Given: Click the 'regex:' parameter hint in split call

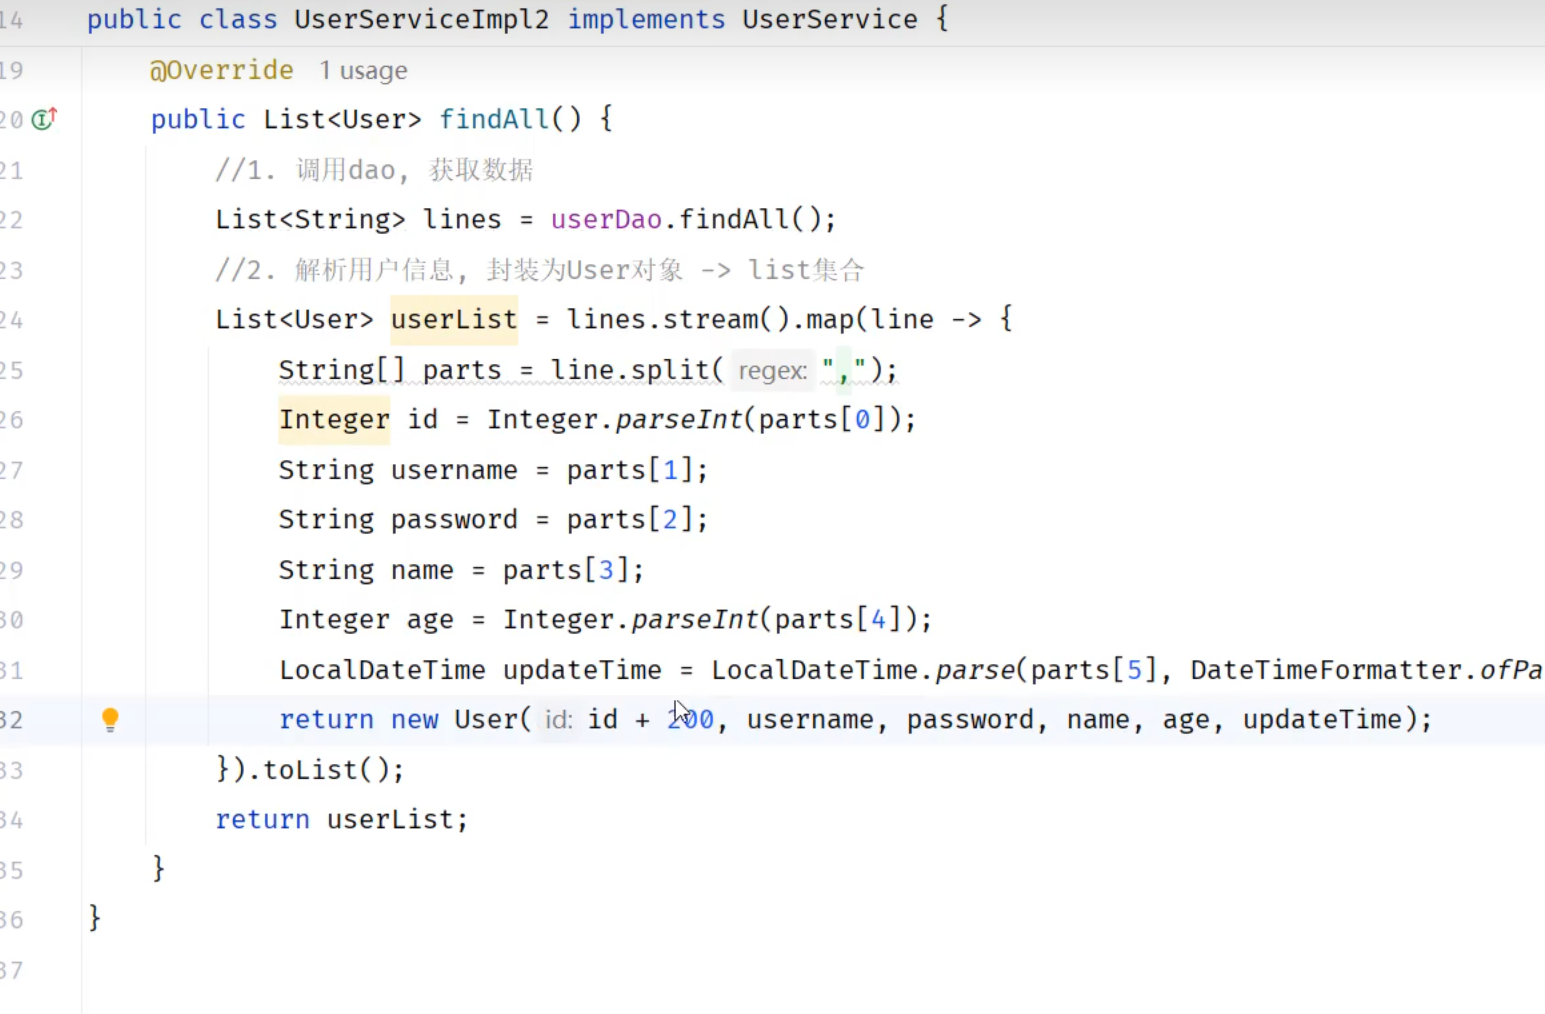Looking at the screenshot, I should 772,371.
